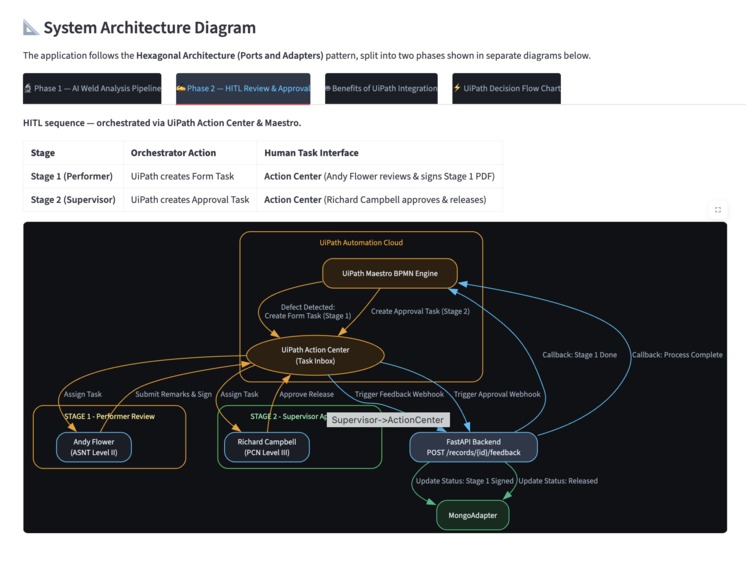Click the Human Task Interface column header
This screenshot has height=573, width=746.
coord(380,153)
